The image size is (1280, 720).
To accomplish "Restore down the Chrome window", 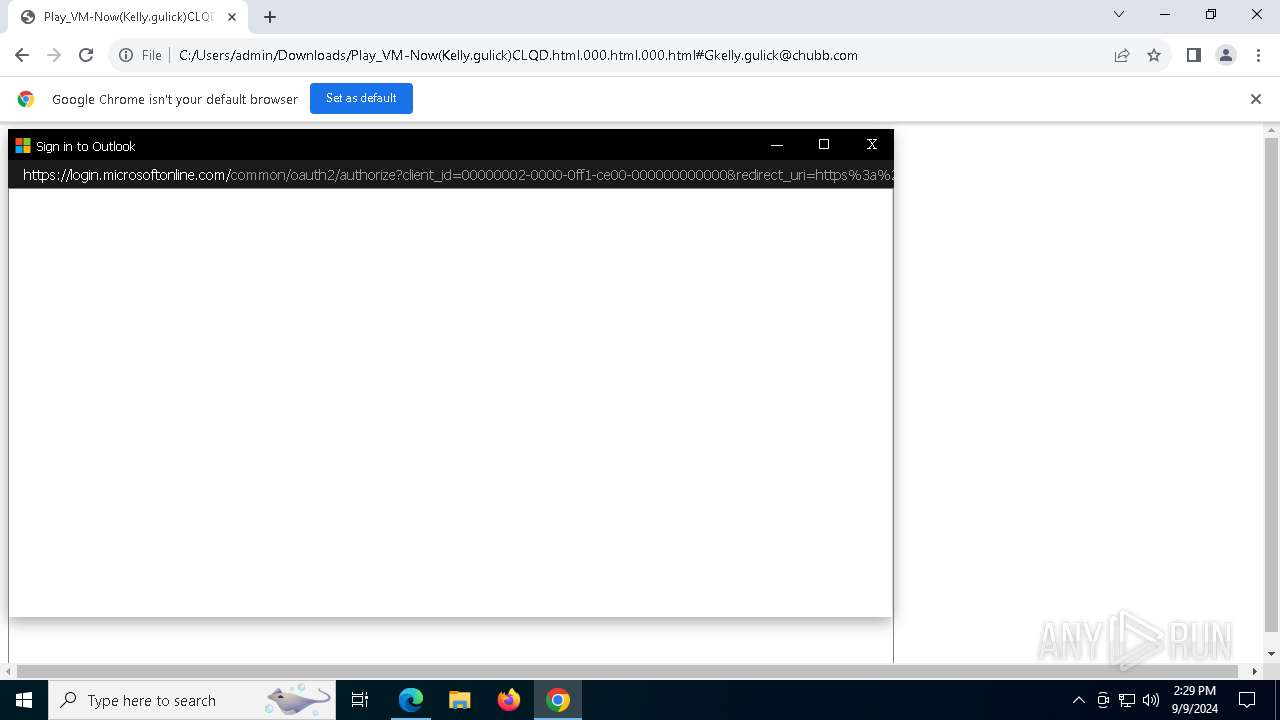I will coord(1211,14).
